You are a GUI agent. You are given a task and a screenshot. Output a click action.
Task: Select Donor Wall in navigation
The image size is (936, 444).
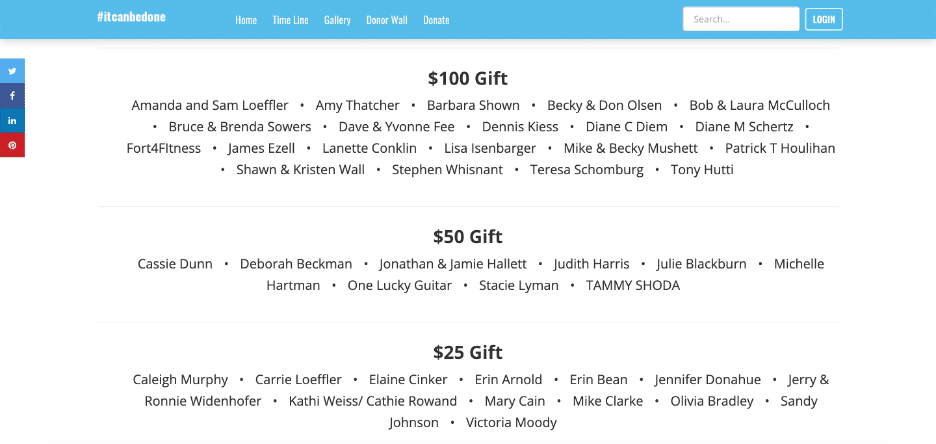click(x=387, y=20)
